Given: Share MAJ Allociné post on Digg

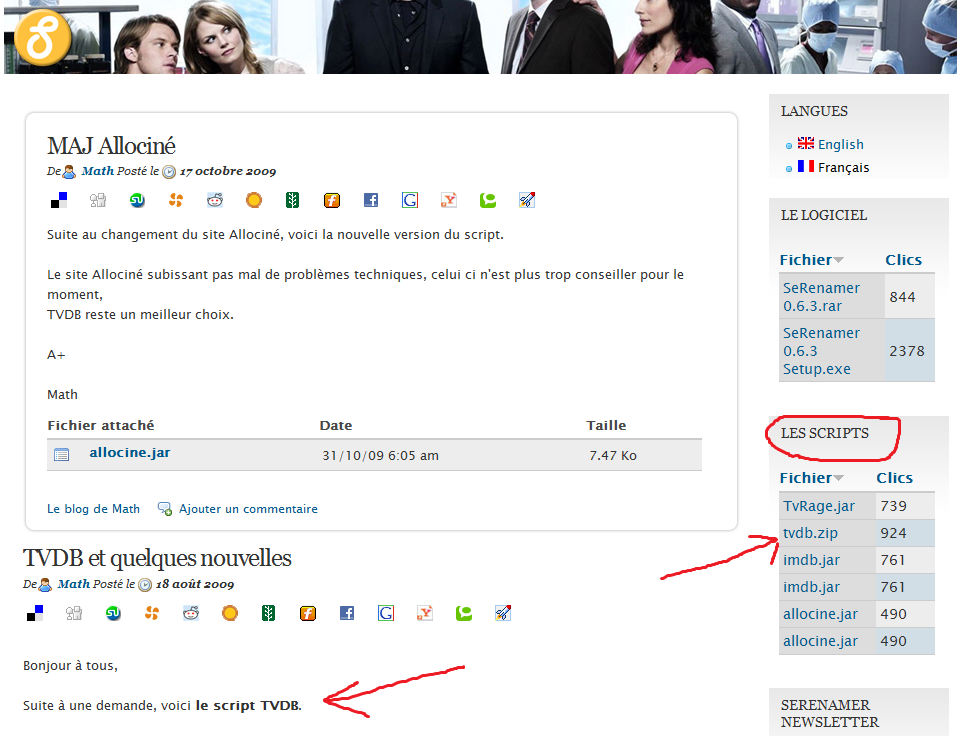Looking at the screenshot, I should pos(98,200).
